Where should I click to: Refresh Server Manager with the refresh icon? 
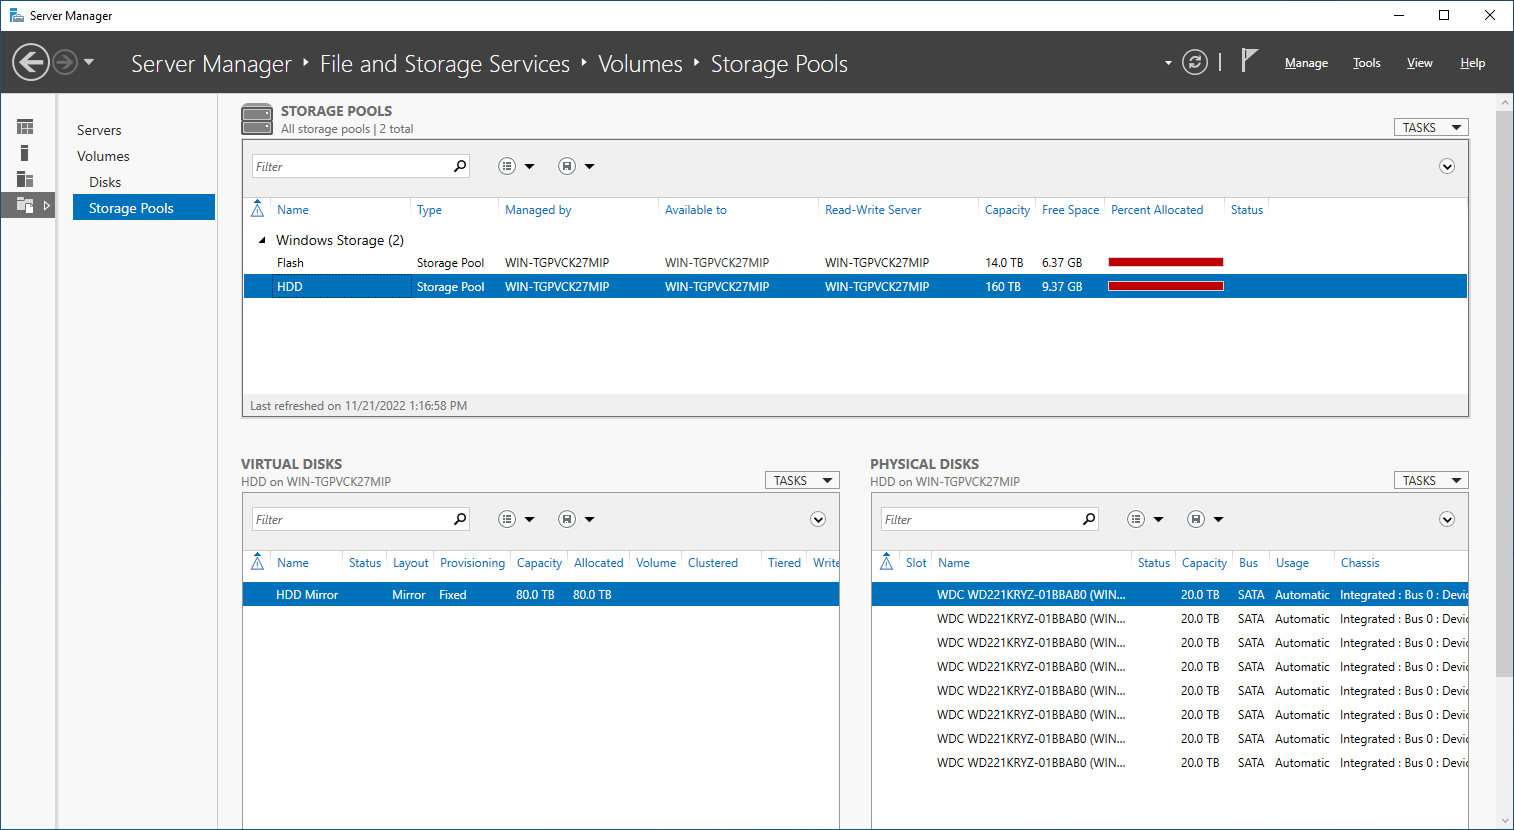click(1195, 62)
